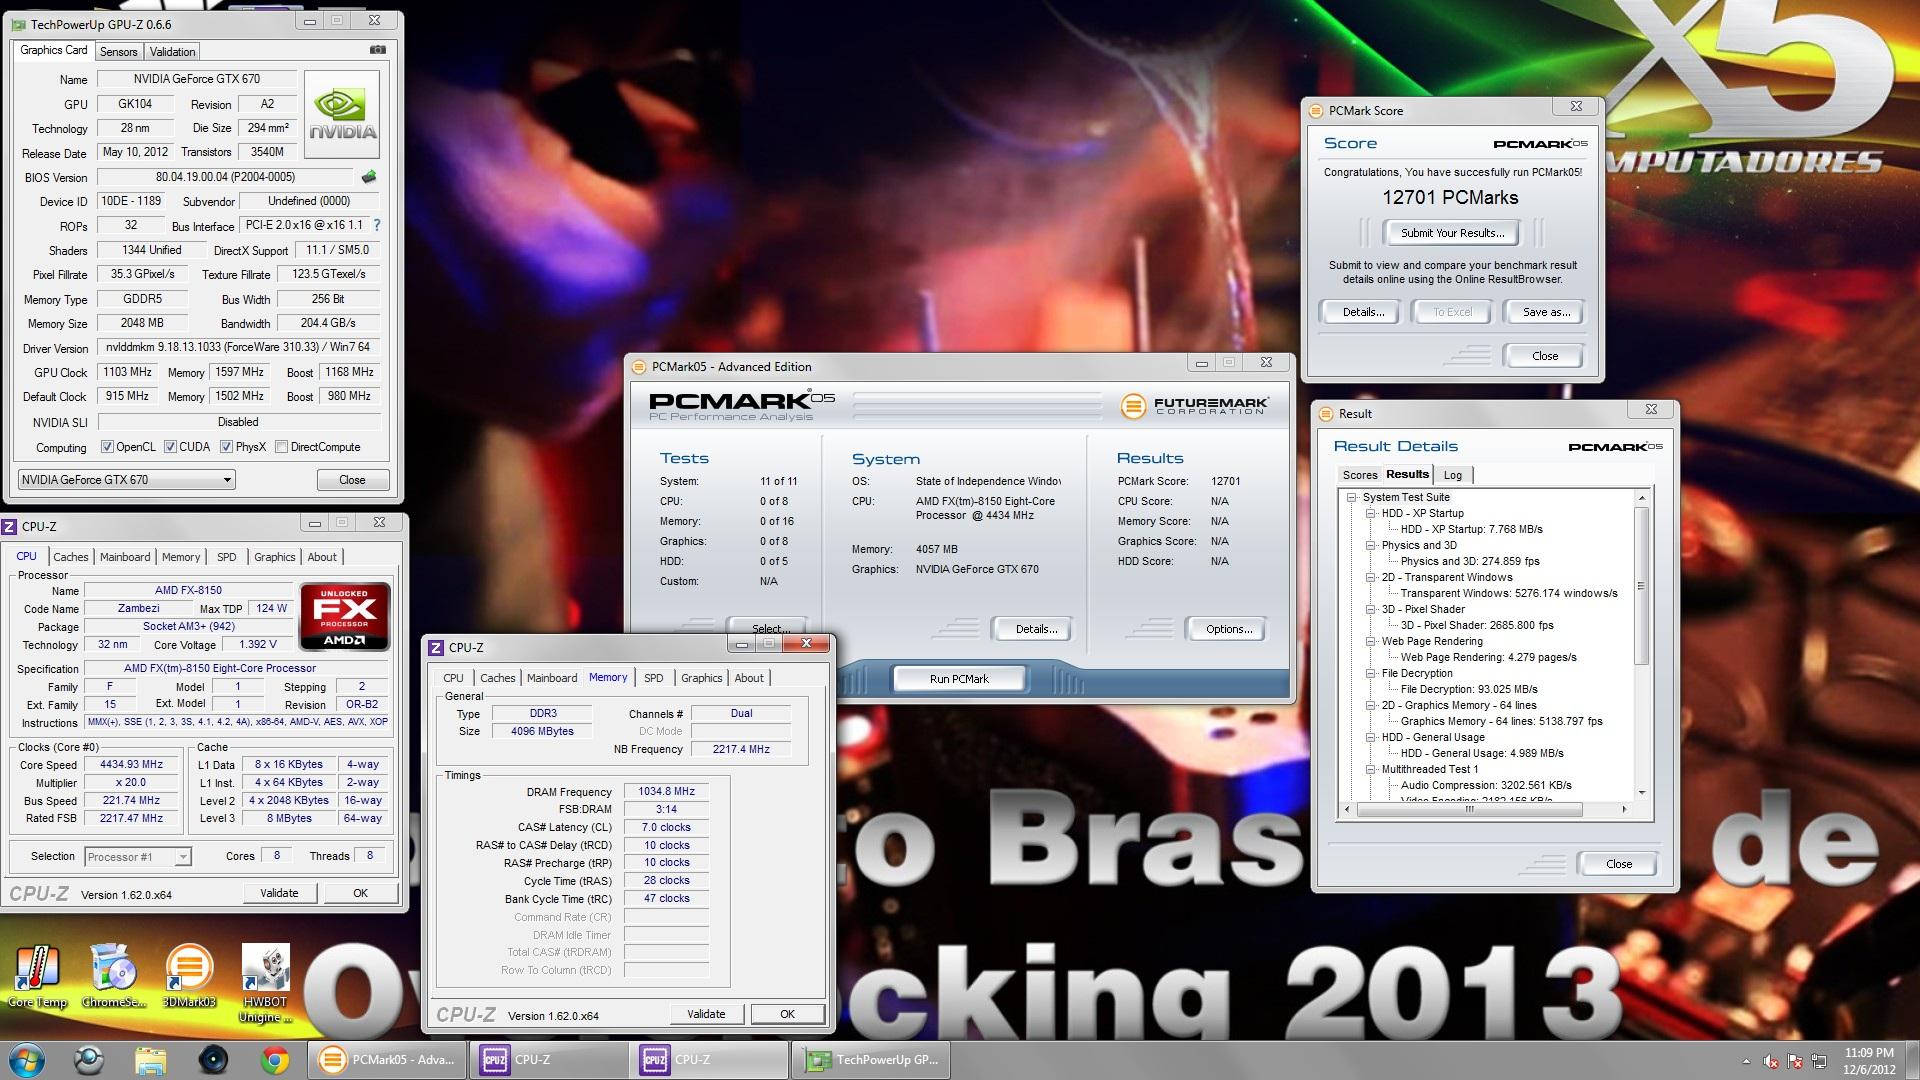Click the GPU-Z title bar icon
The width and height of the screenshot is (1920, 1080).
click(x=19, y=24)
